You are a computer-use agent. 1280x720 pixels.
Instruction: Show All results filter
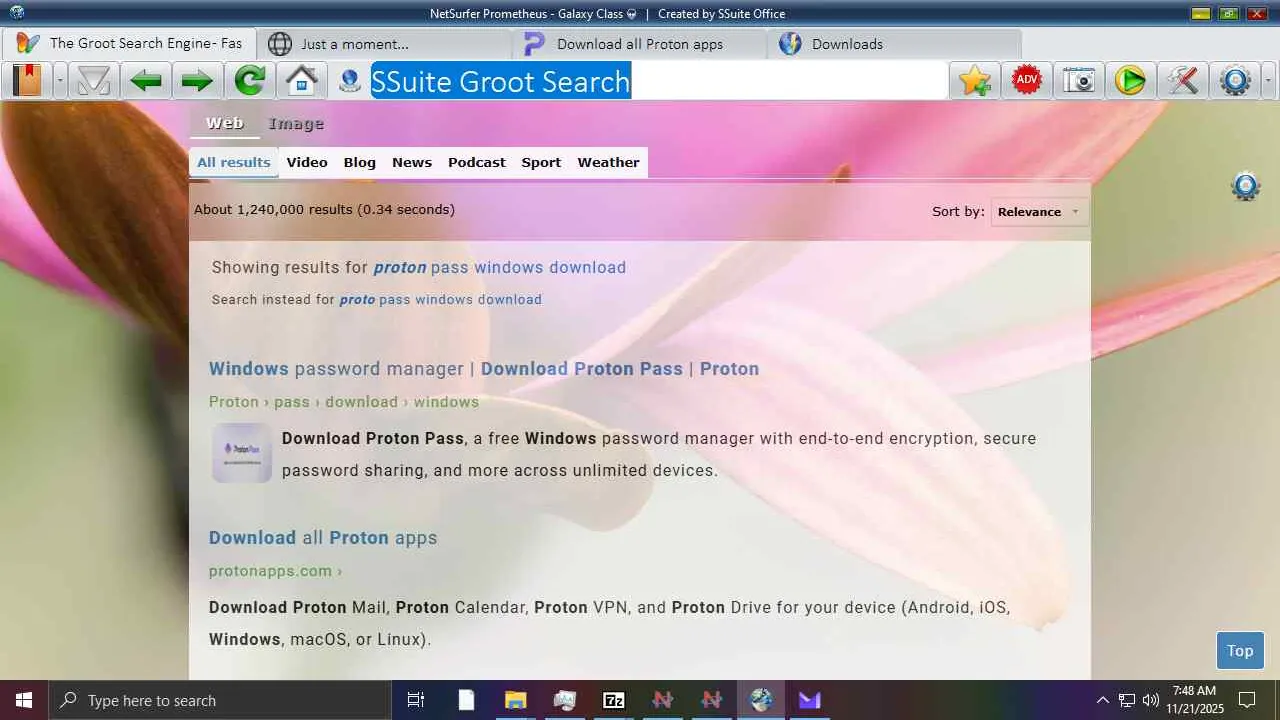pyautogui.click(x=234, y=163)
